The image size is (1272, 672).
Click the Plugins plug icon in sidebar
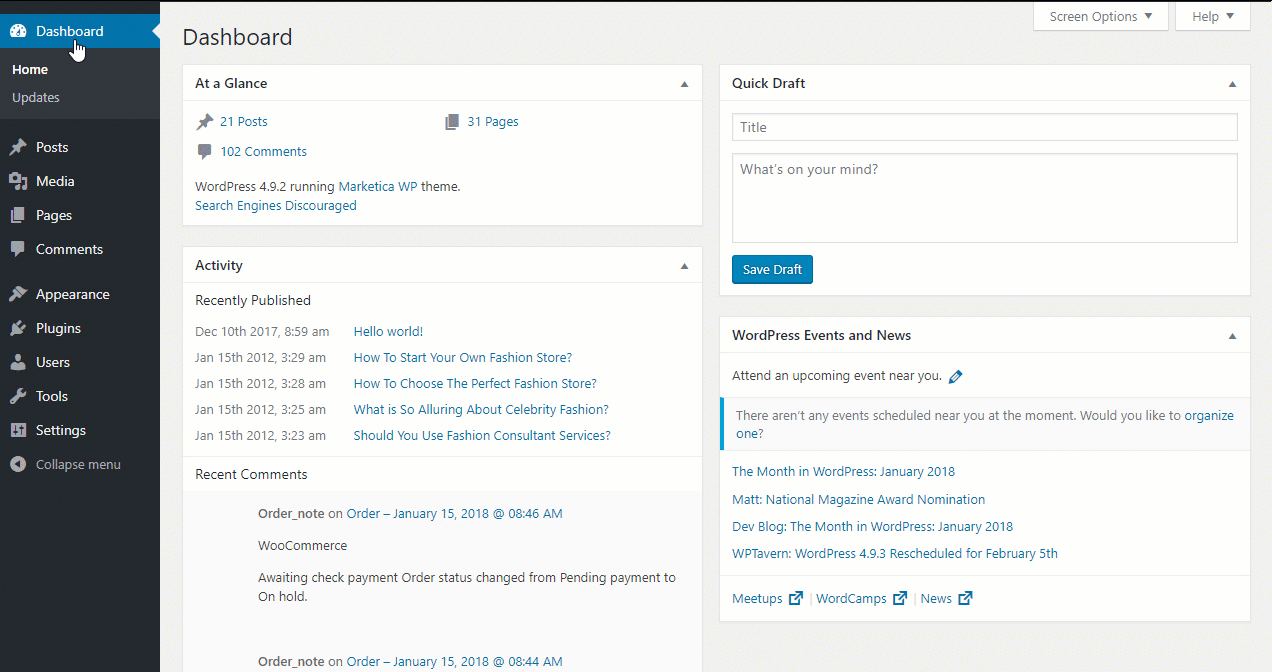(18, 328)
